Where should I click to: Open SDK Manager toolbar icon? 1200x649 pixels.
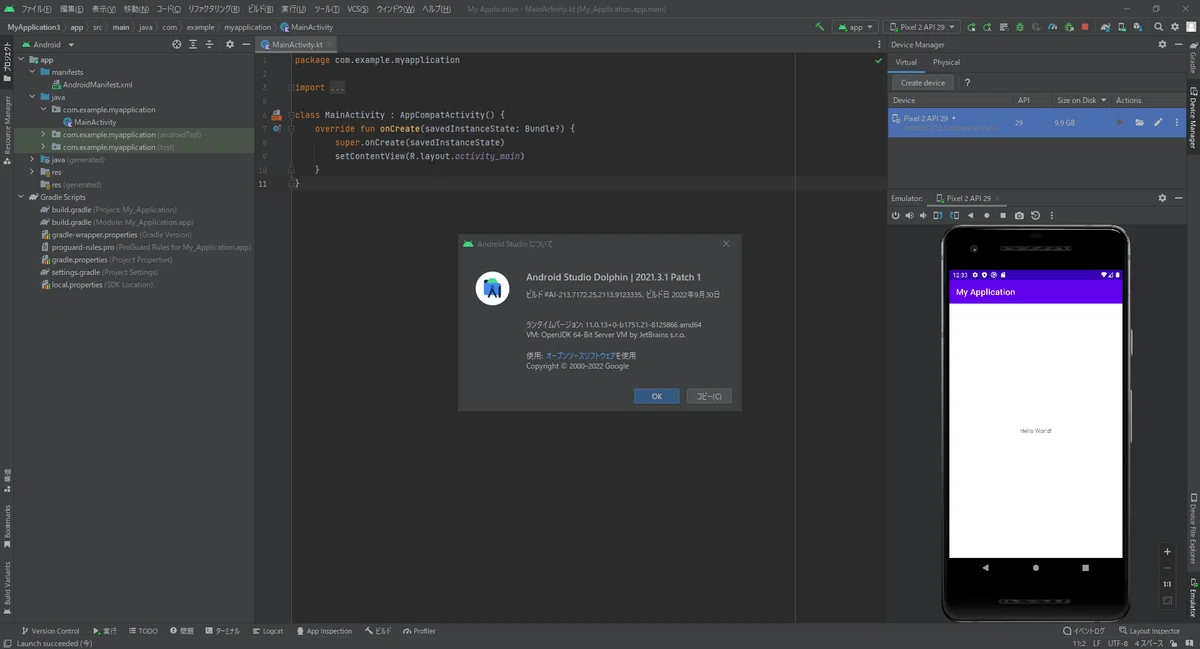click(1138, 27)
